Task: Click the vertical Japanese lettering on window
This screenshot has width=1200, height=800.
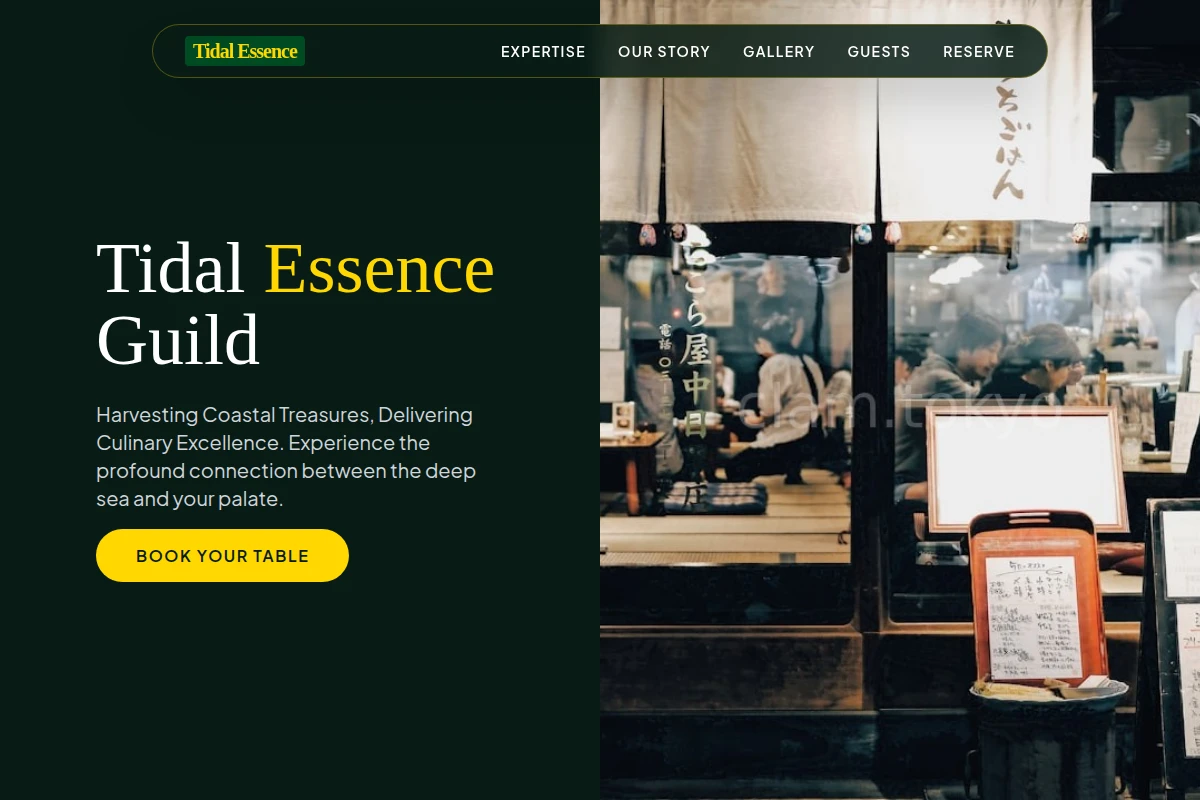Action: click(694, 338)
